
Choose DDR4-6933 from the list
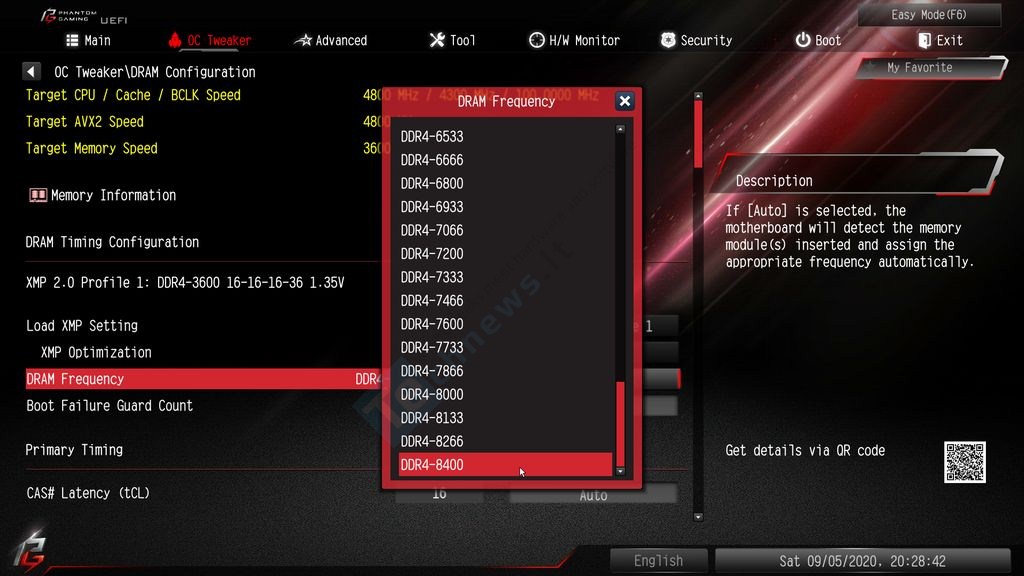tap(505, 207)
